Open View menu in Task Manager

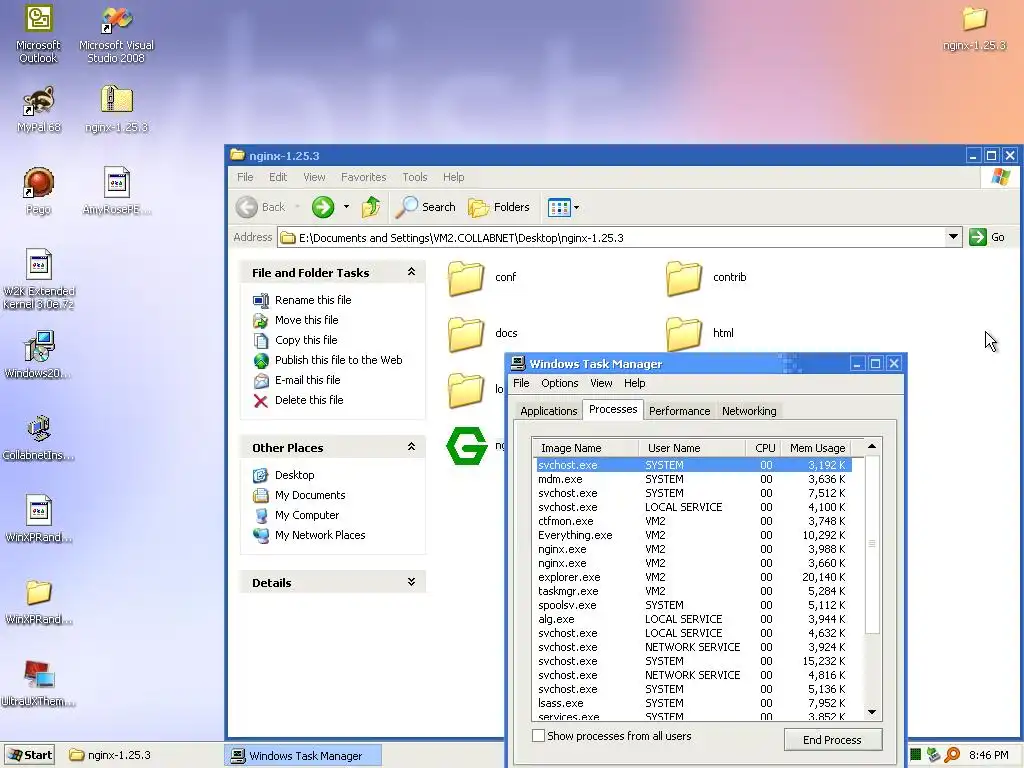click(601, 383)
